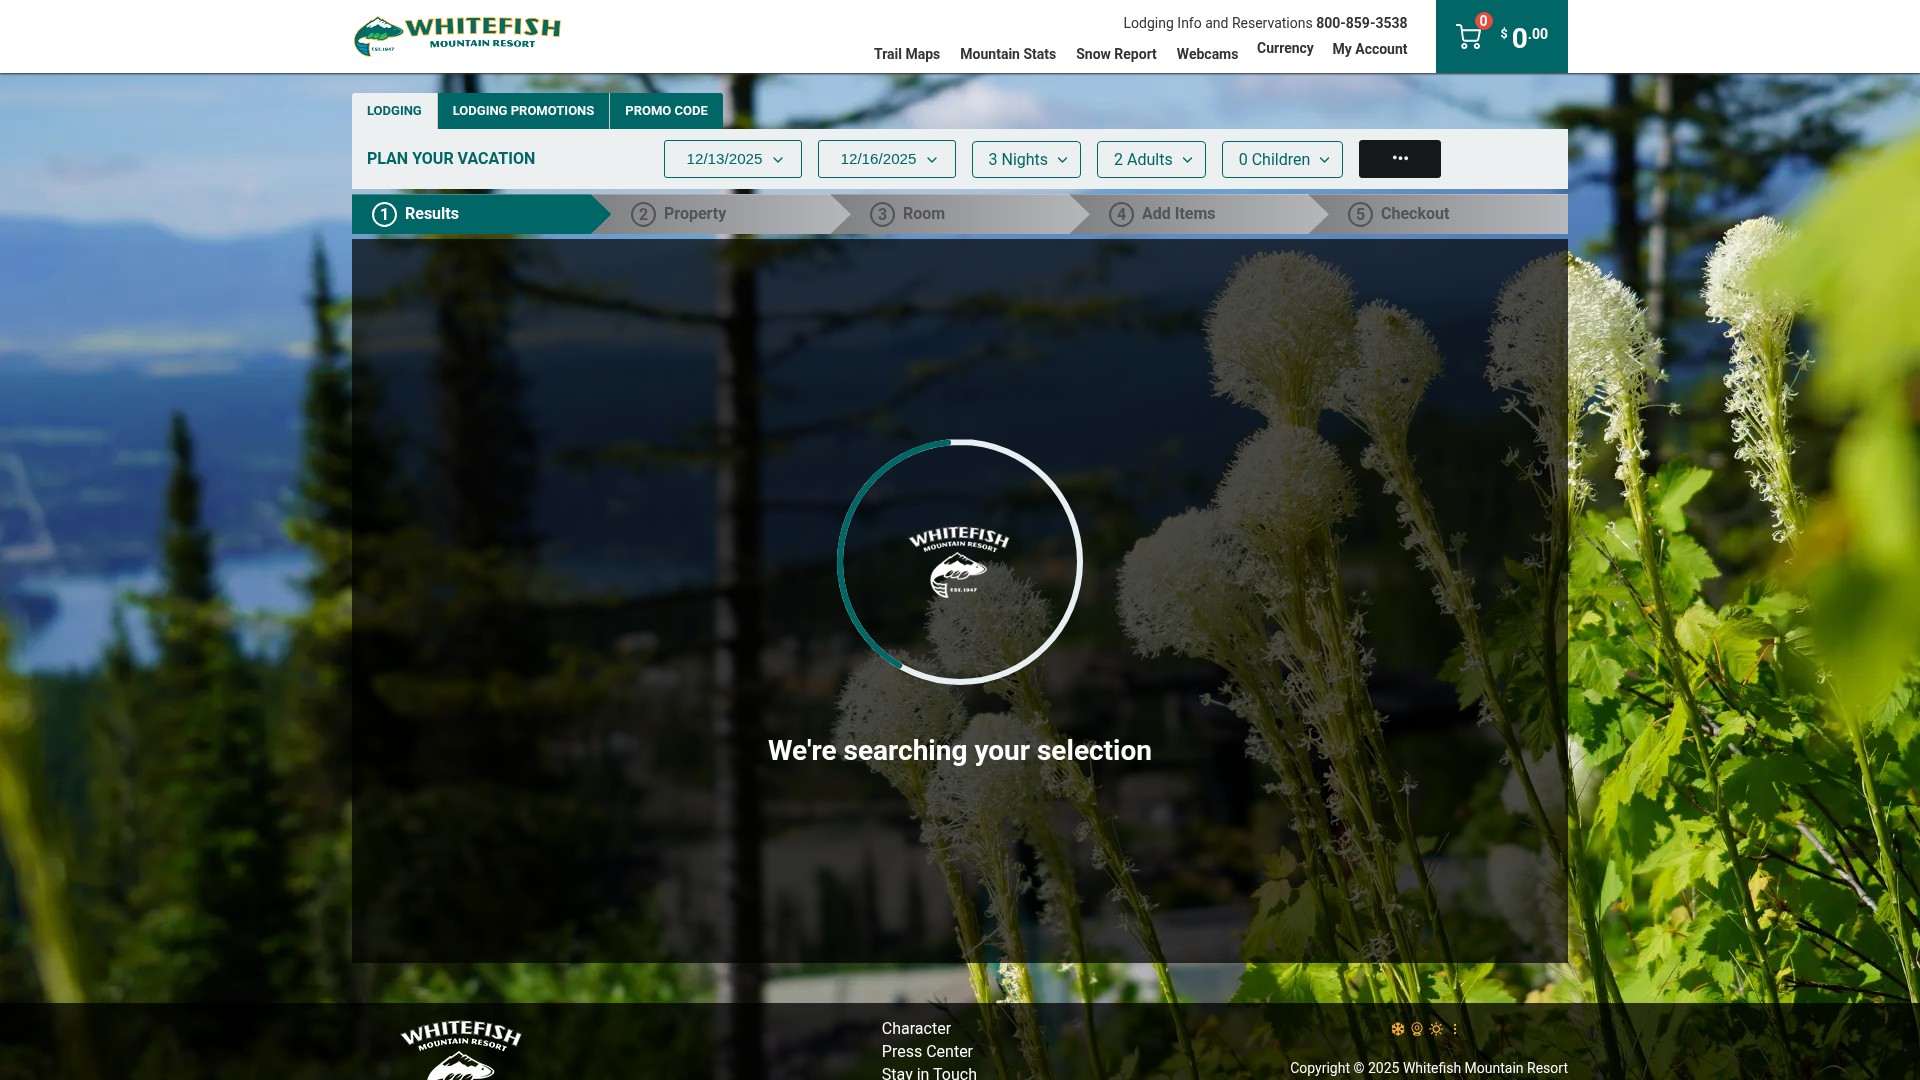Expand the 2 Adults dropdown
1920x1080 pixels.
point(1151,159)
